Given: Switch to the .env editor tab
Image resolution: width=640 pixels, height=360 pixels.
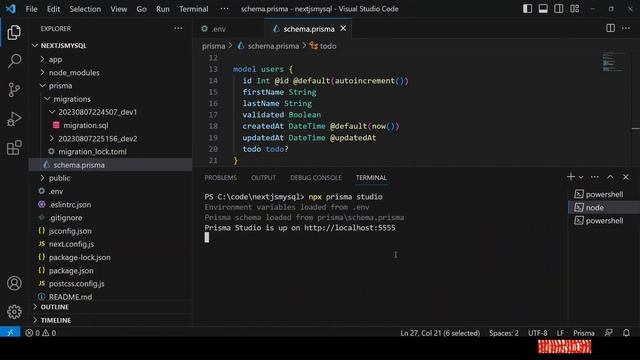Looking at the screenshot, I should point(229,29).
